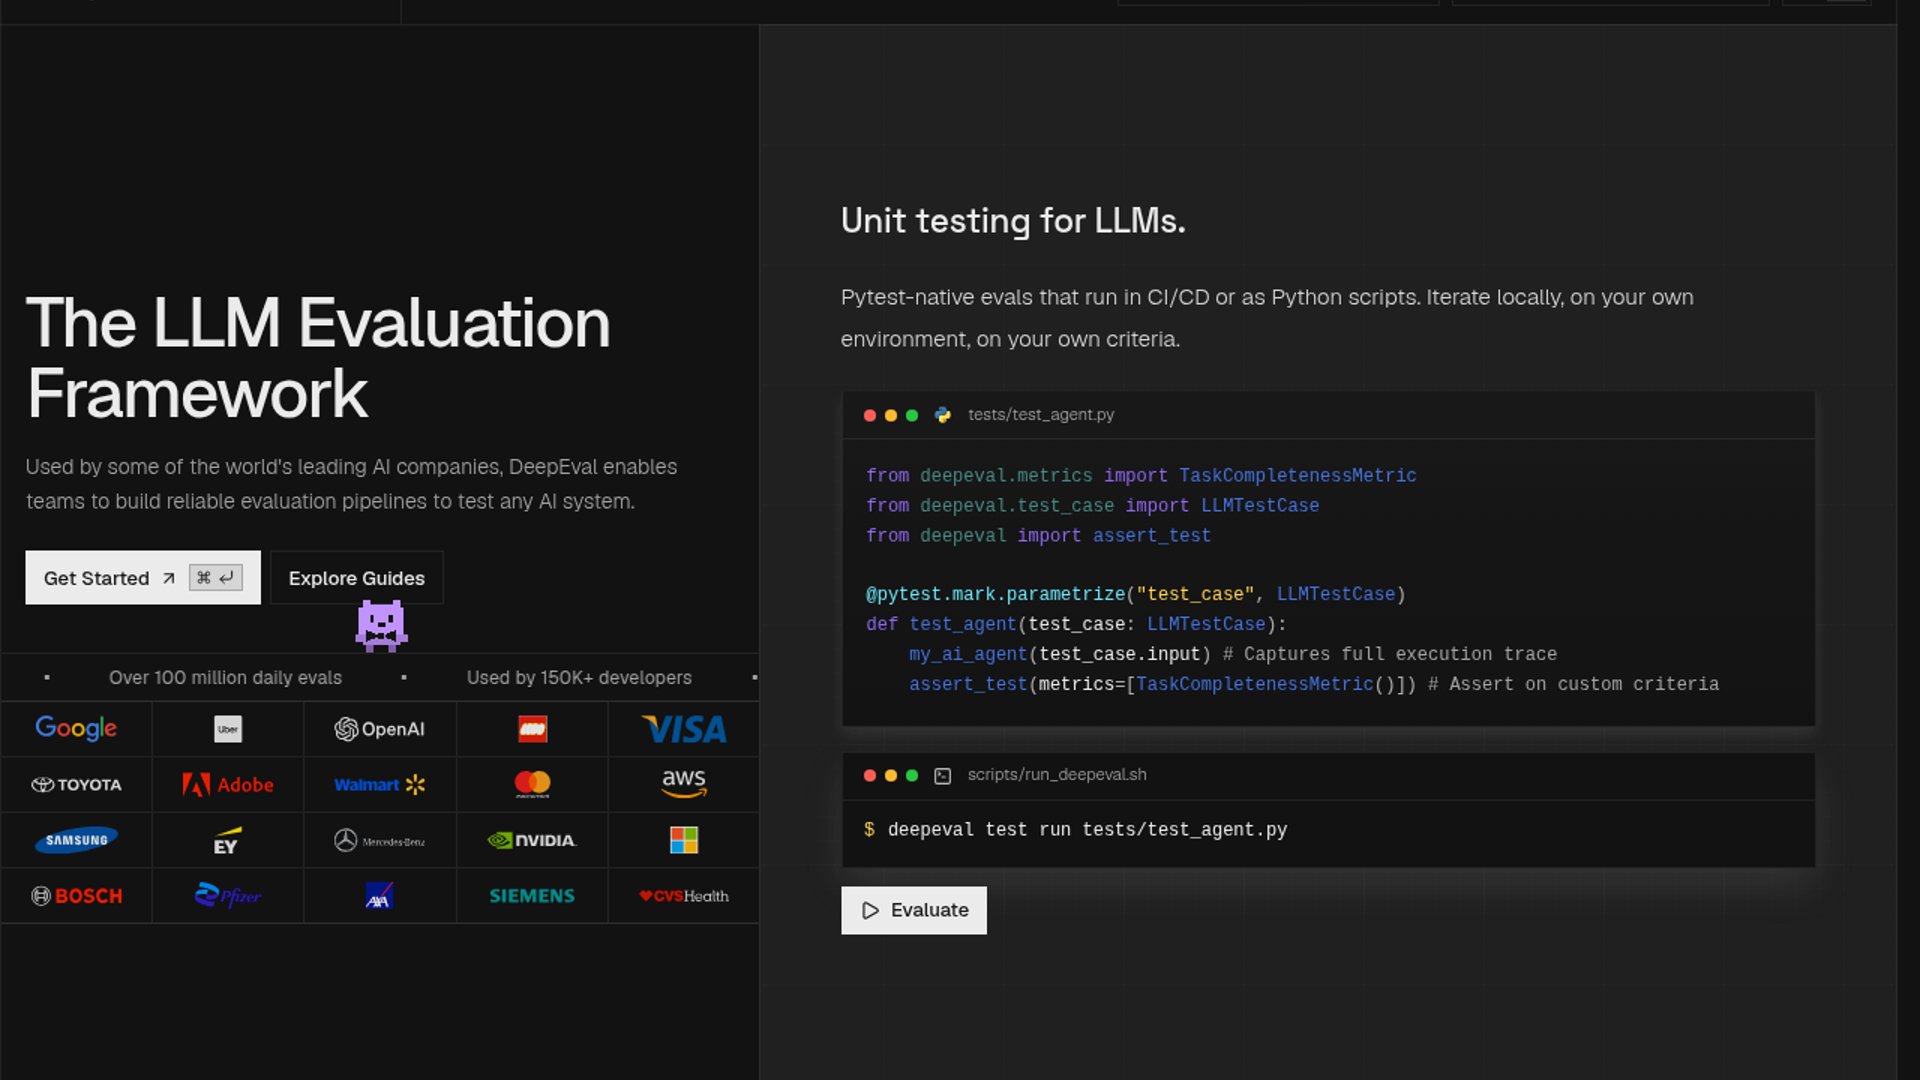Click the Uber logo tile

click(228, 729)
